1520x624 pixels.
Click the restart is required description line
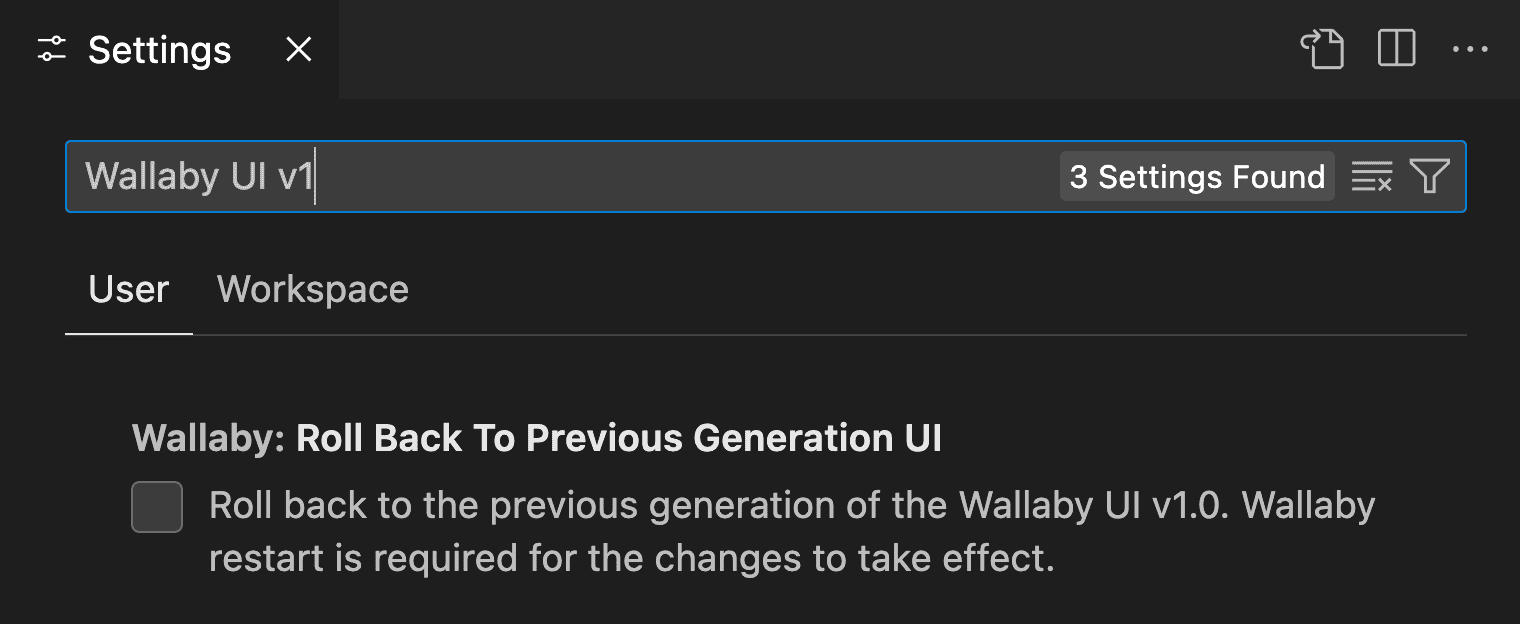(632, 559)
